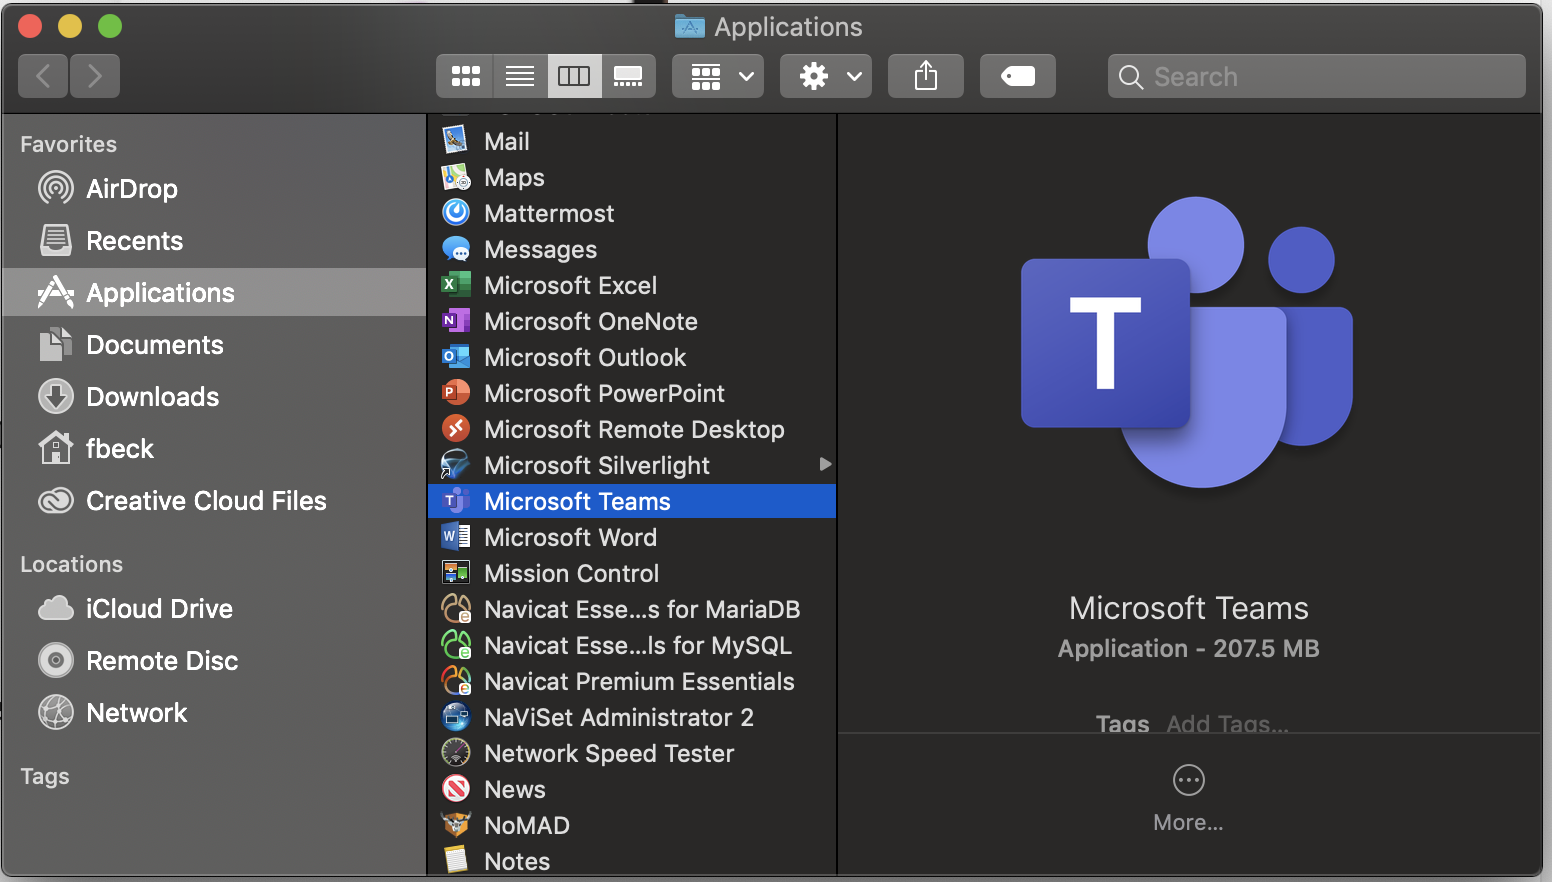The height and width of the screenshot is (882, 1552).
Task: Click the Edit Tags toolbar button
Action: [x=1018, y=76]
